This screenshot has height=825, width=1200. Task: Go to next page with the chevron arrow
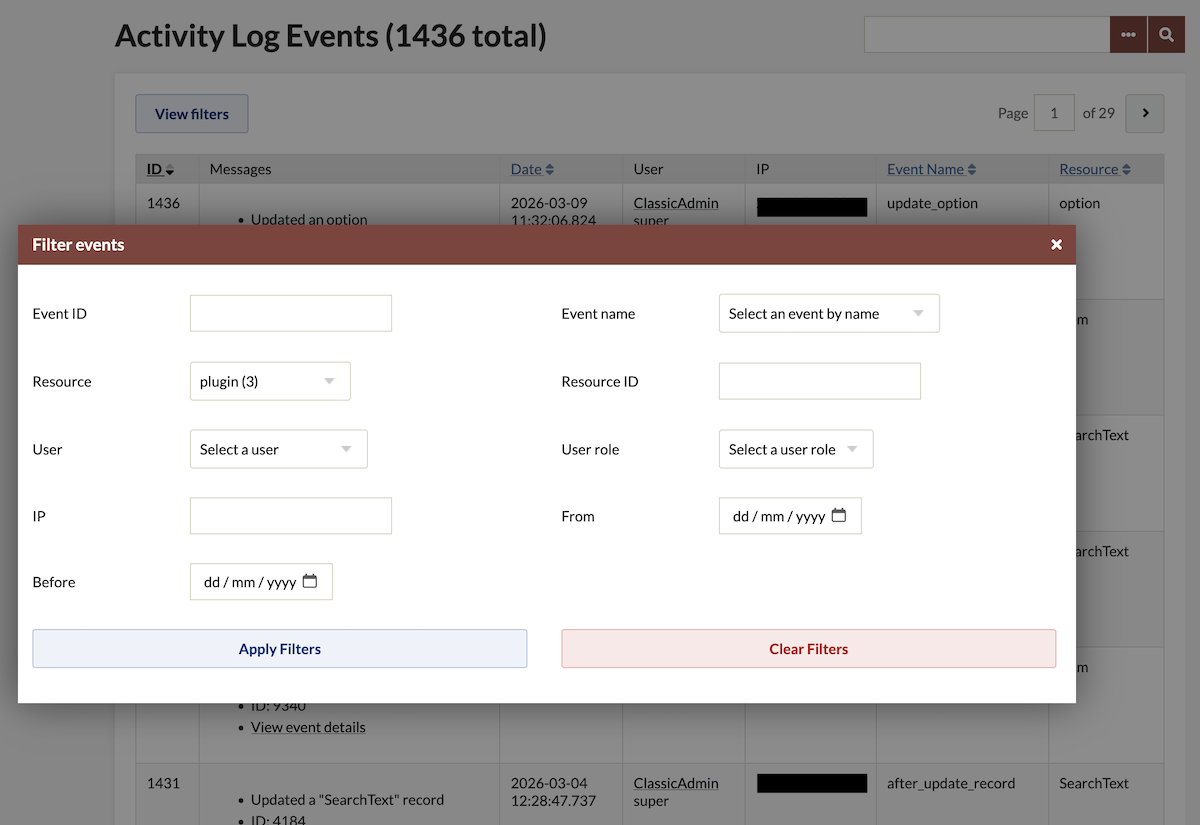(1144, 113)
